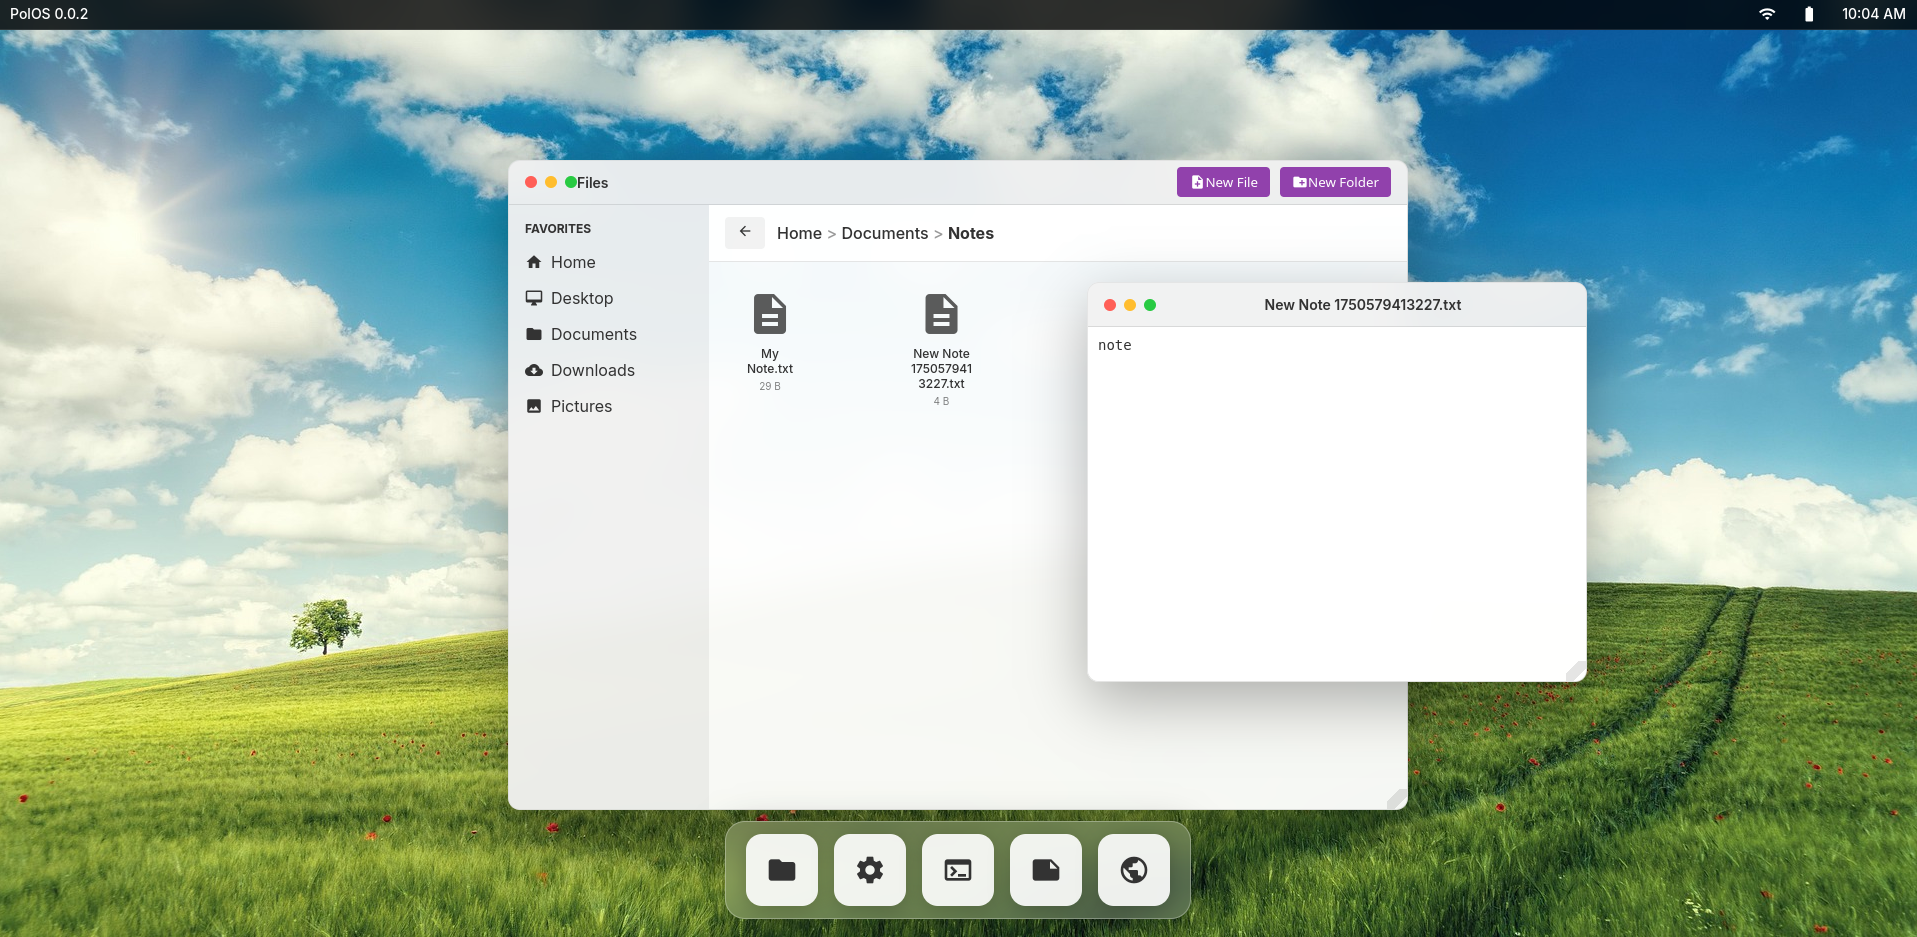This screenshot has height=937, width=1917.
Task: Click inside the note text editor area
Action: click(1337, 504)
